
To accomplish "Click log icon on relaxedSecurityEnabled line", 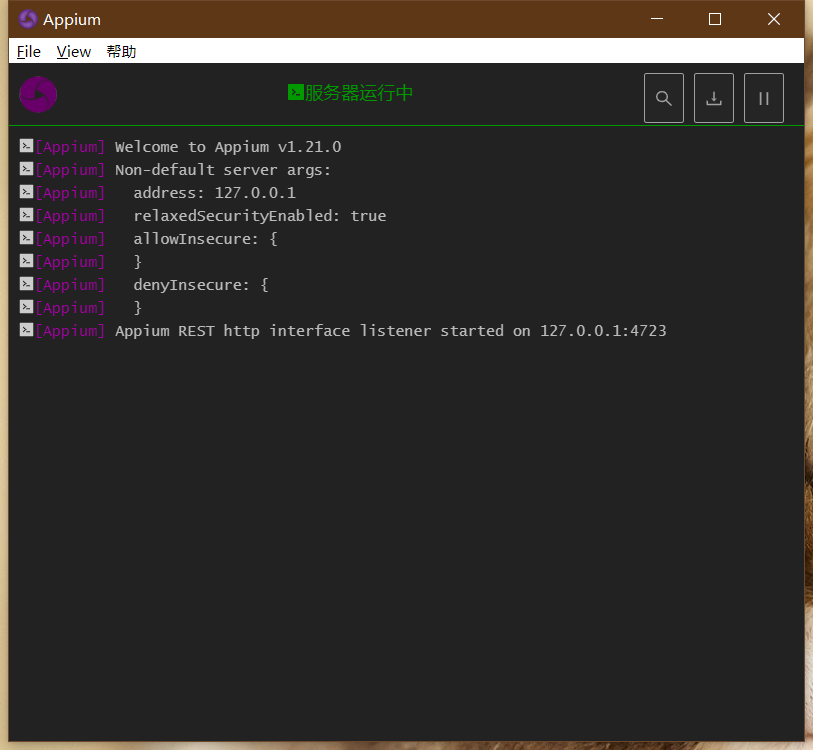I will pyautogui.click(x=26, y=215).
